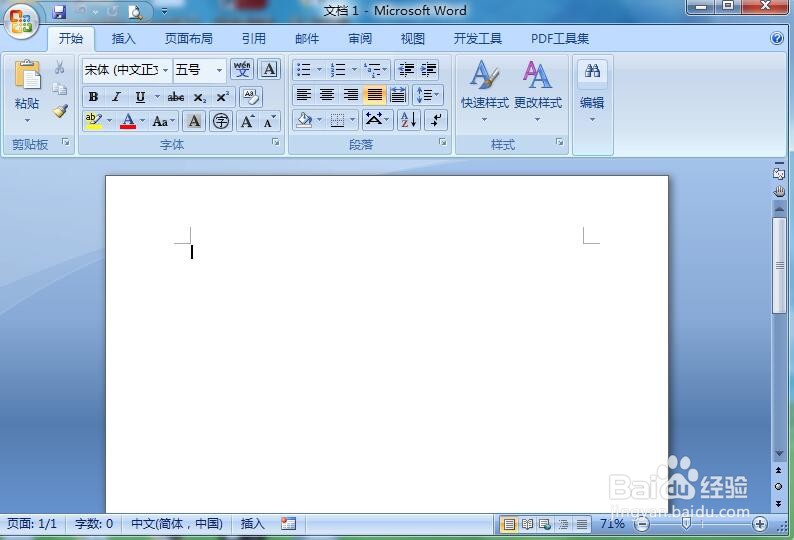Open the phonetic guide (wén) tool
Viewport: 794px width, 540px height.
242,69
